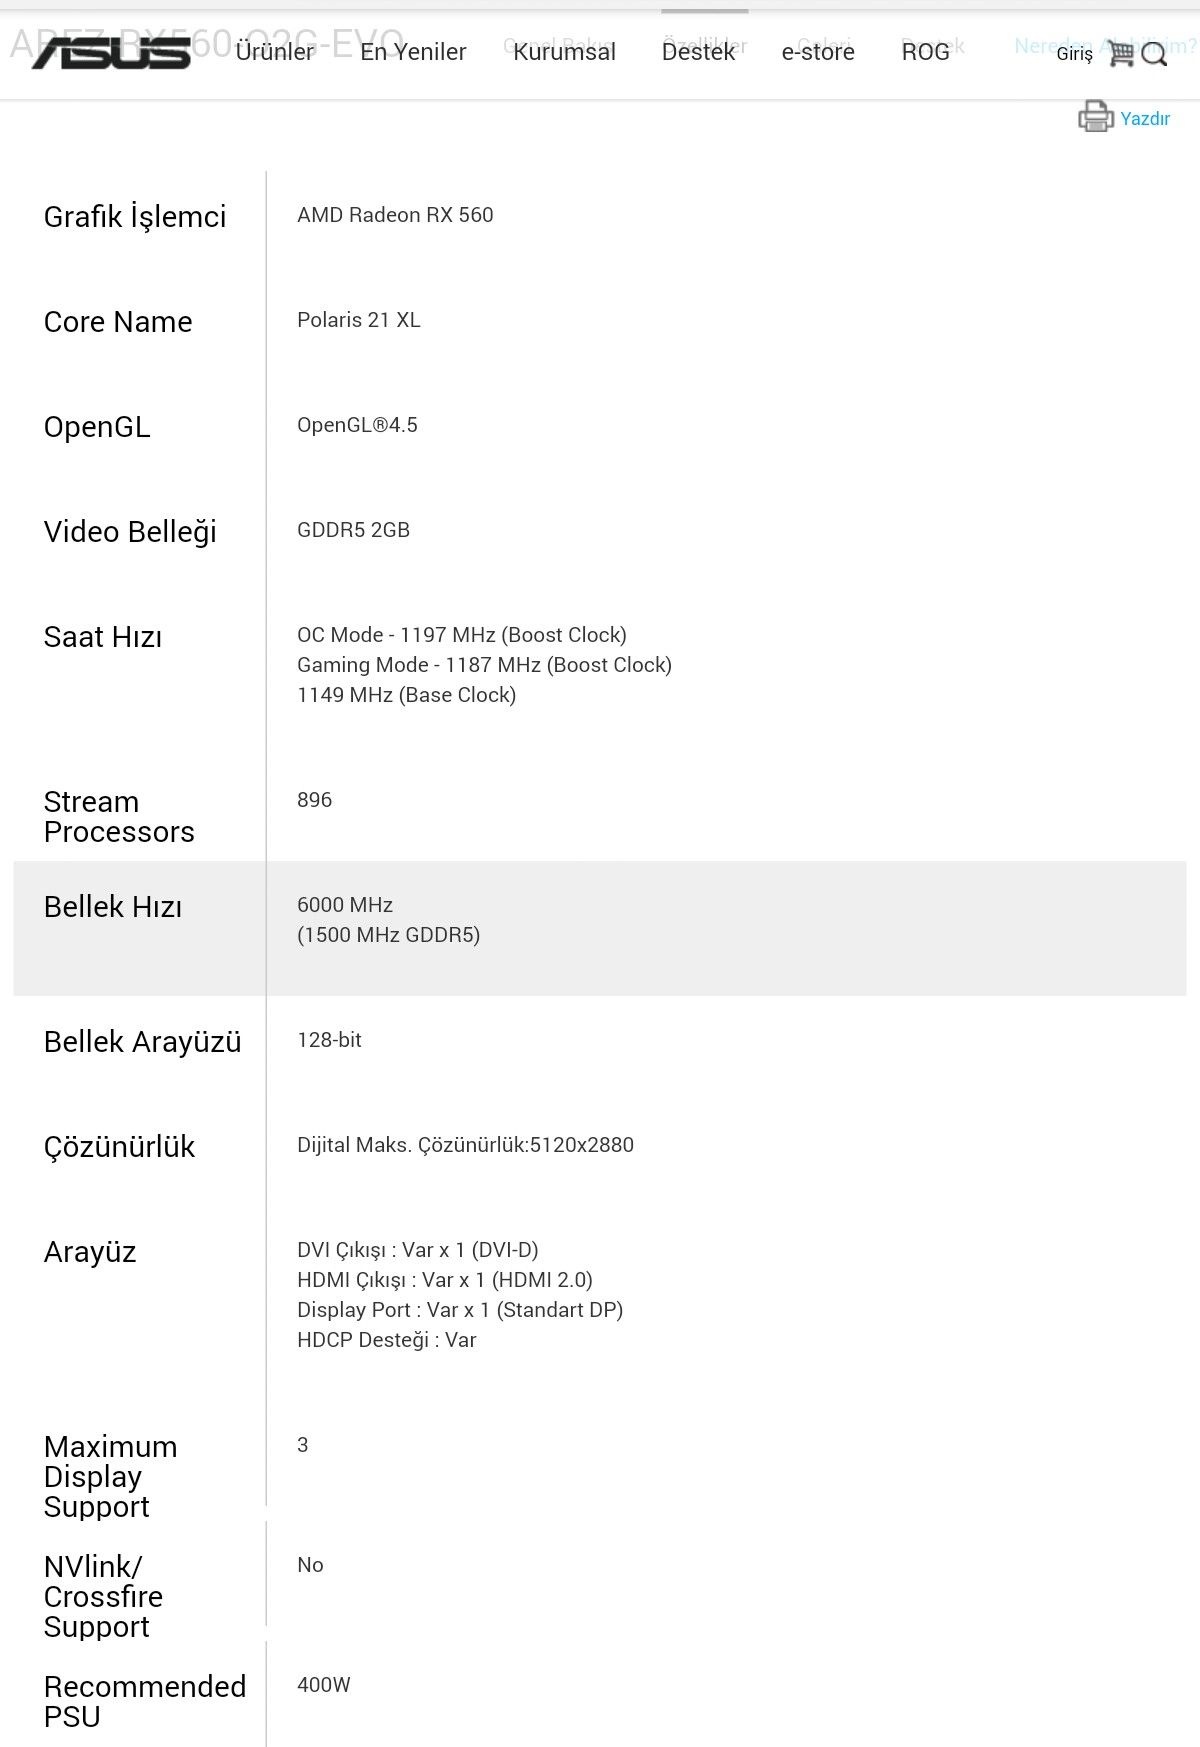The width and height of the screenshot is (1200, 1747).
Task: Open the Ürünler menu
Action: [x=275, y=52]
